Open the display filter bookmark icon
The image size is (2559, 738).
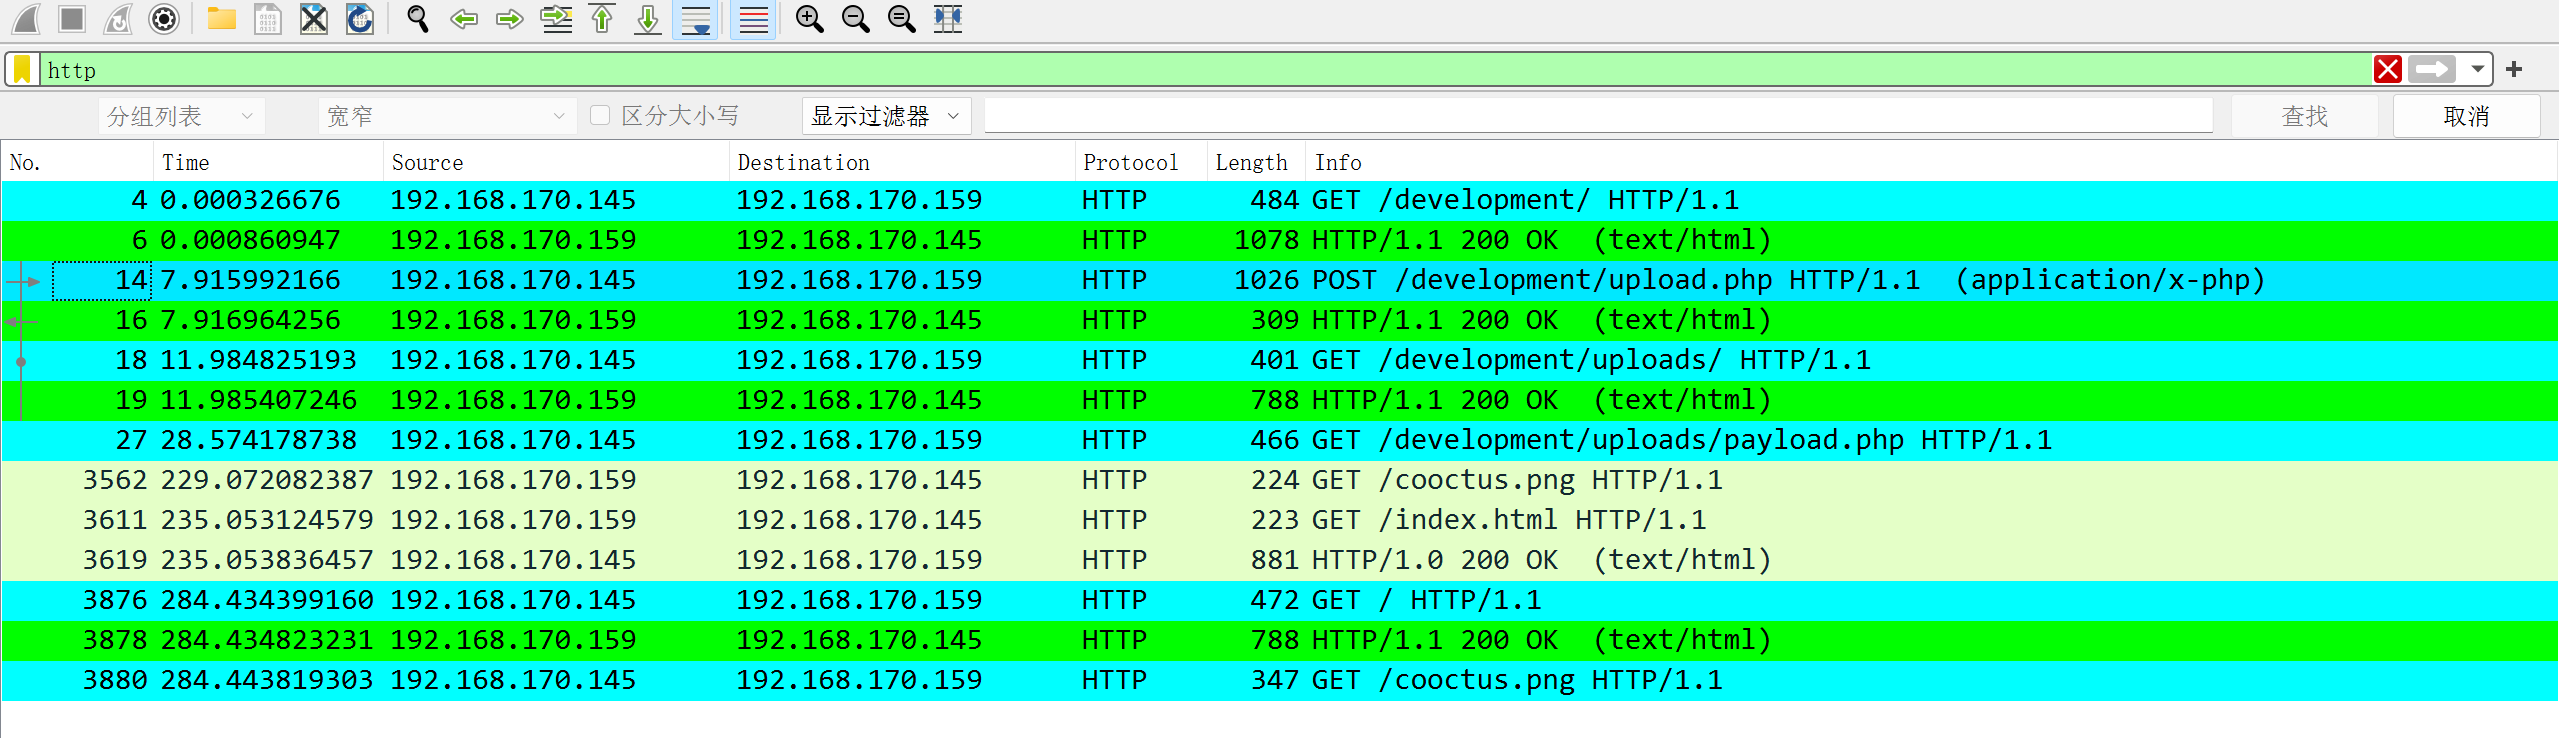(22, 70)
